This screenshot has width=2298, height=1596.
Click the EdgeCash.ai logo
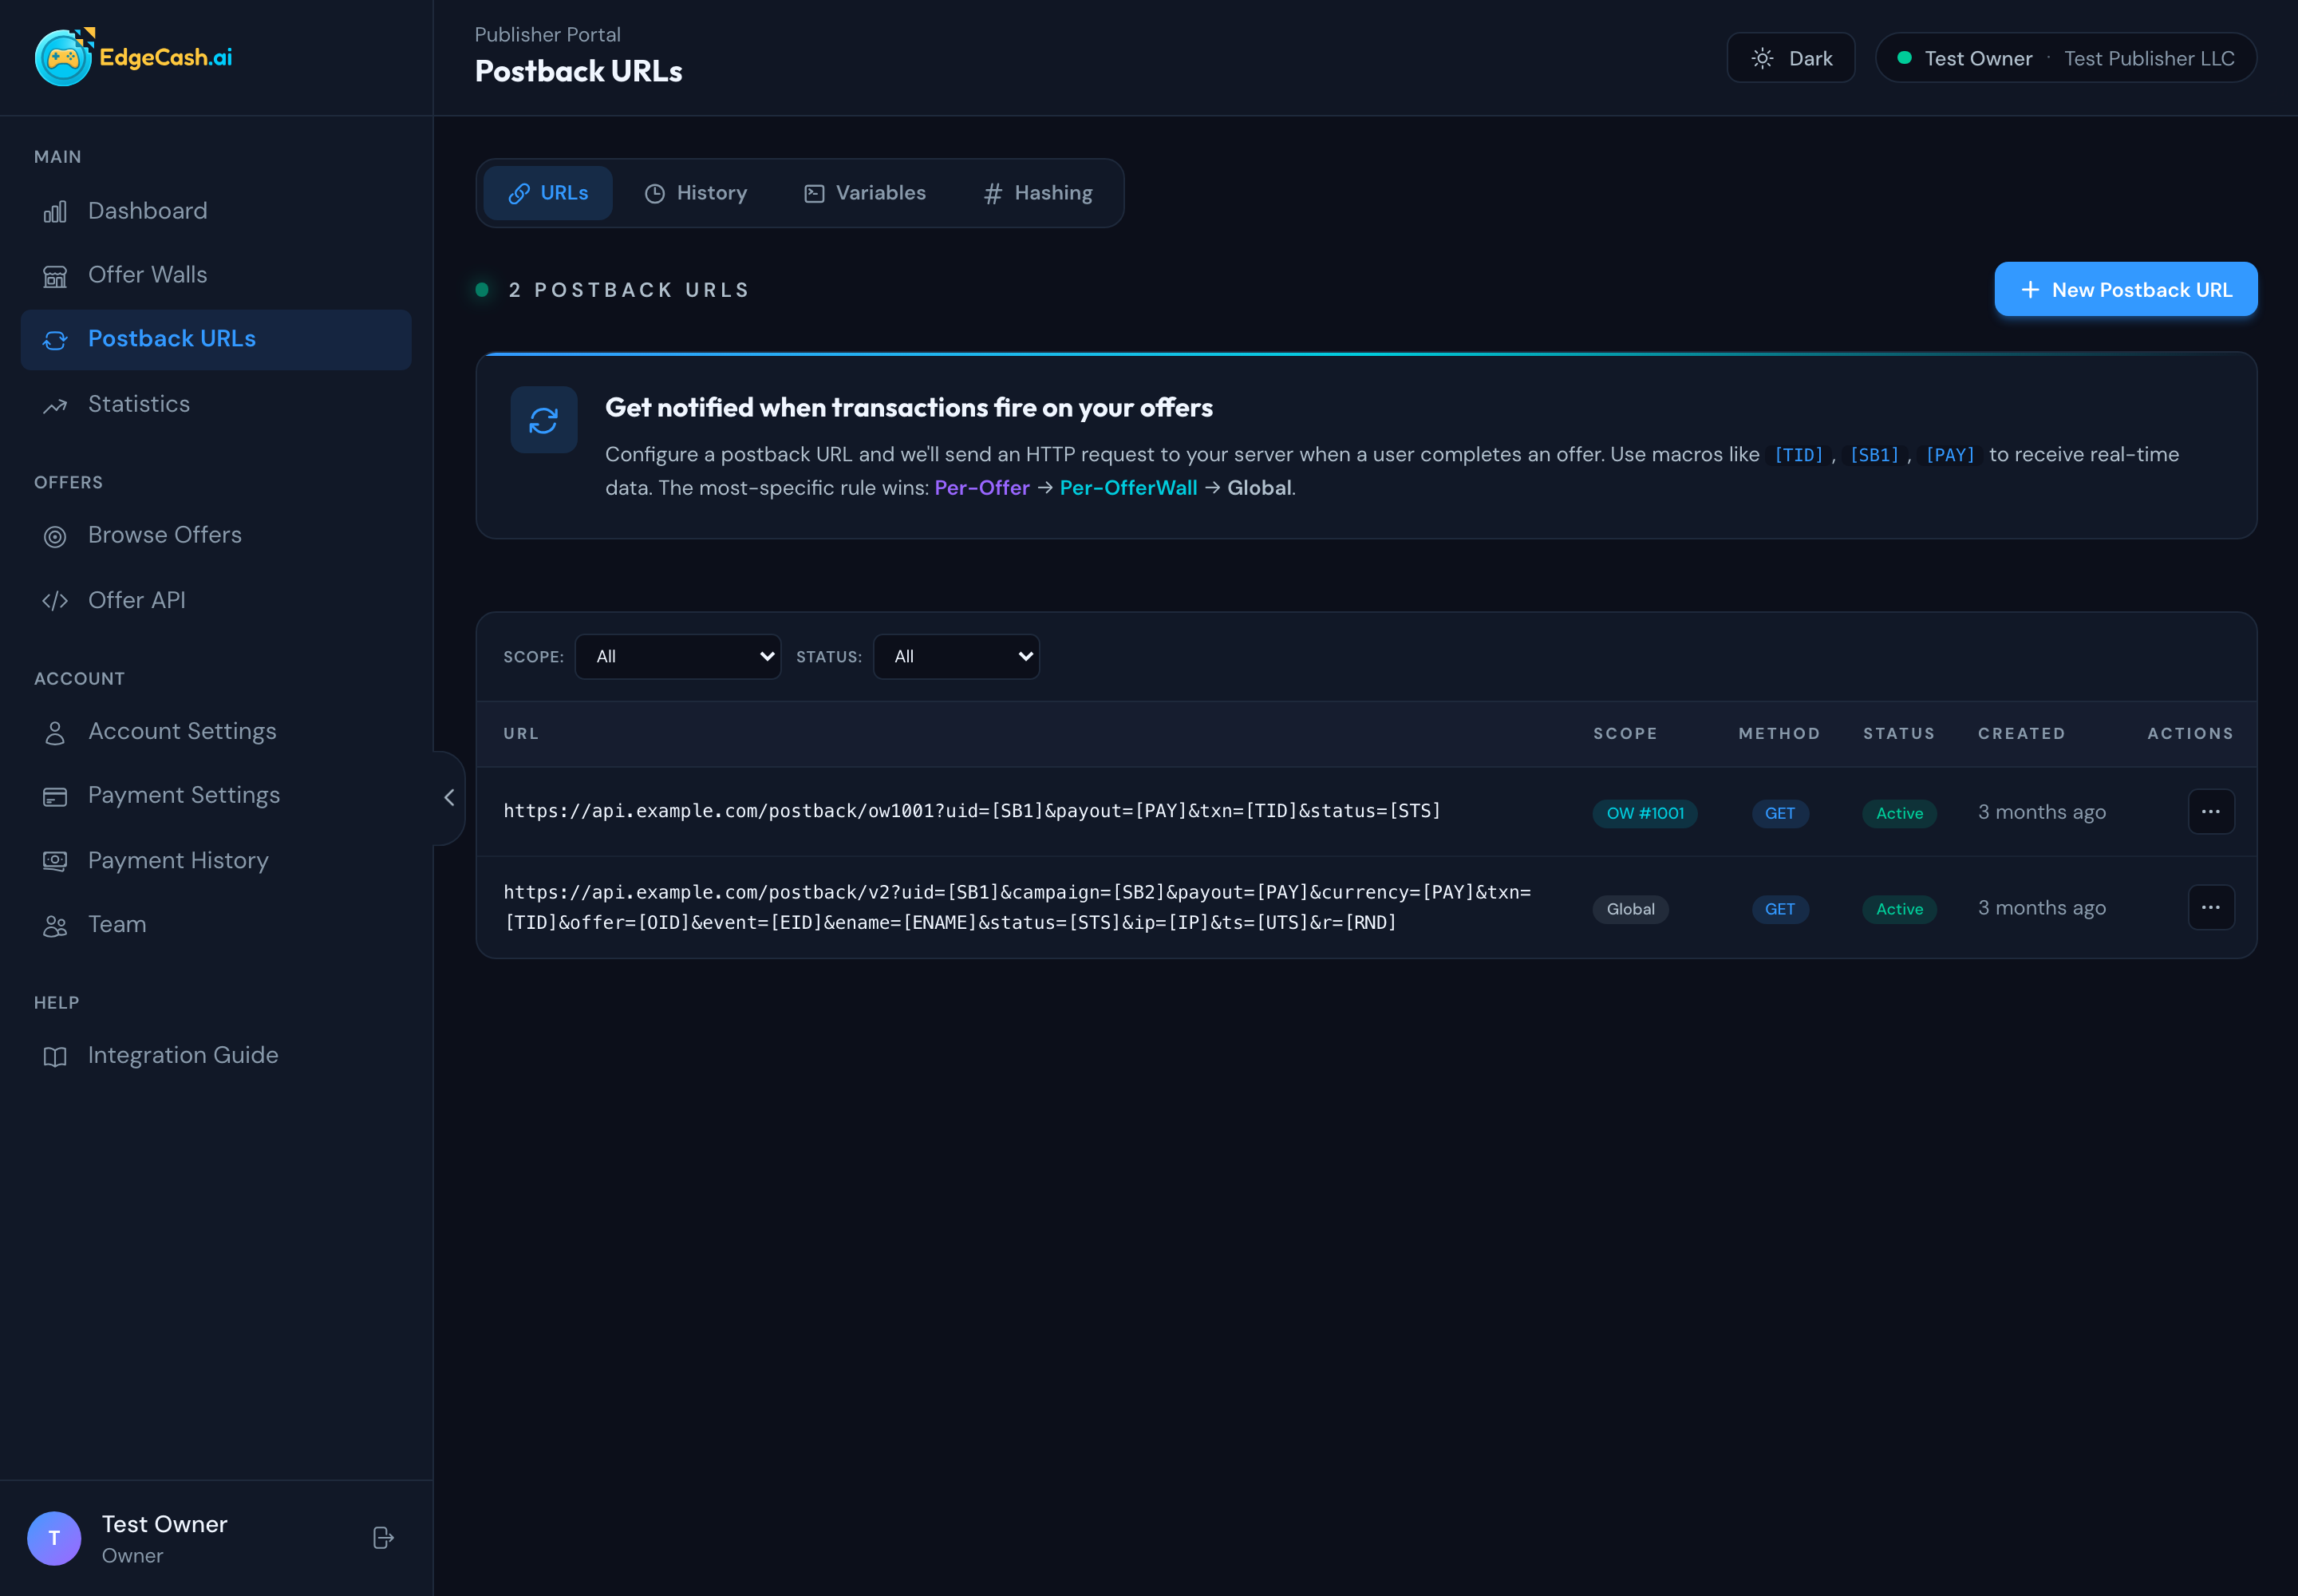[x=133, y=57]
